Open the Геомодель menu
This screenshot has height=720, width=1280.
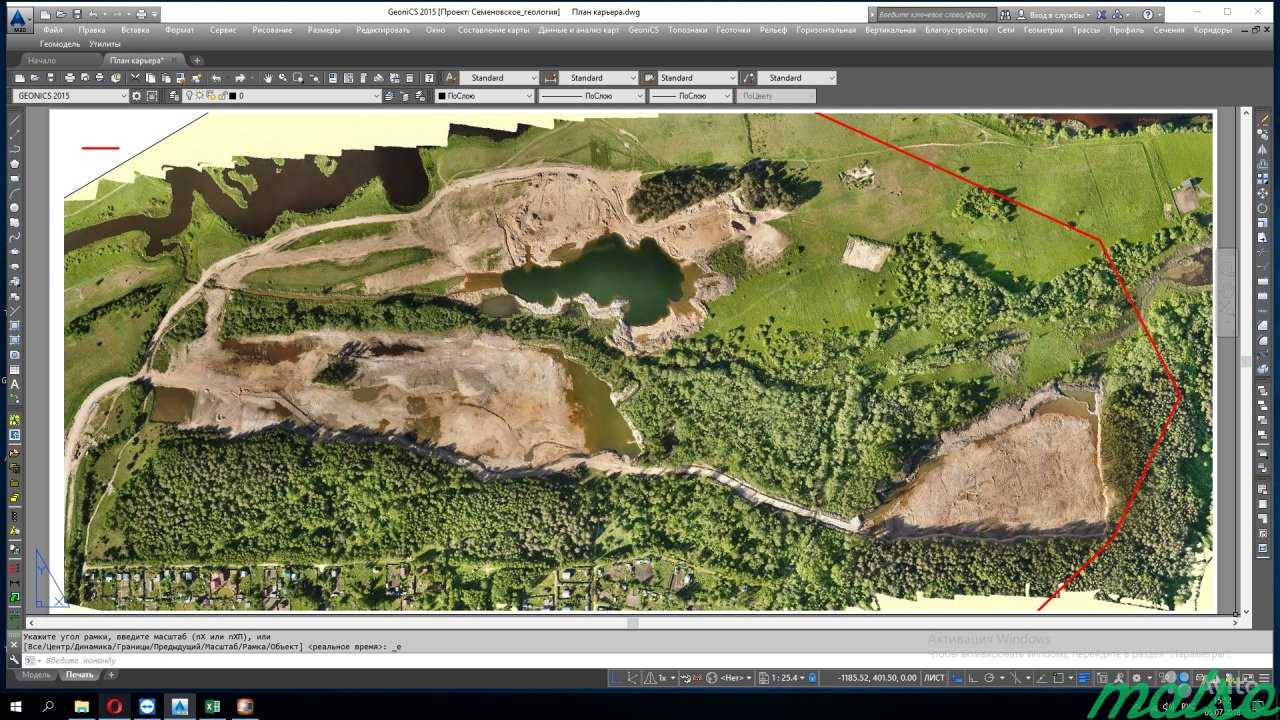(60, 44)
